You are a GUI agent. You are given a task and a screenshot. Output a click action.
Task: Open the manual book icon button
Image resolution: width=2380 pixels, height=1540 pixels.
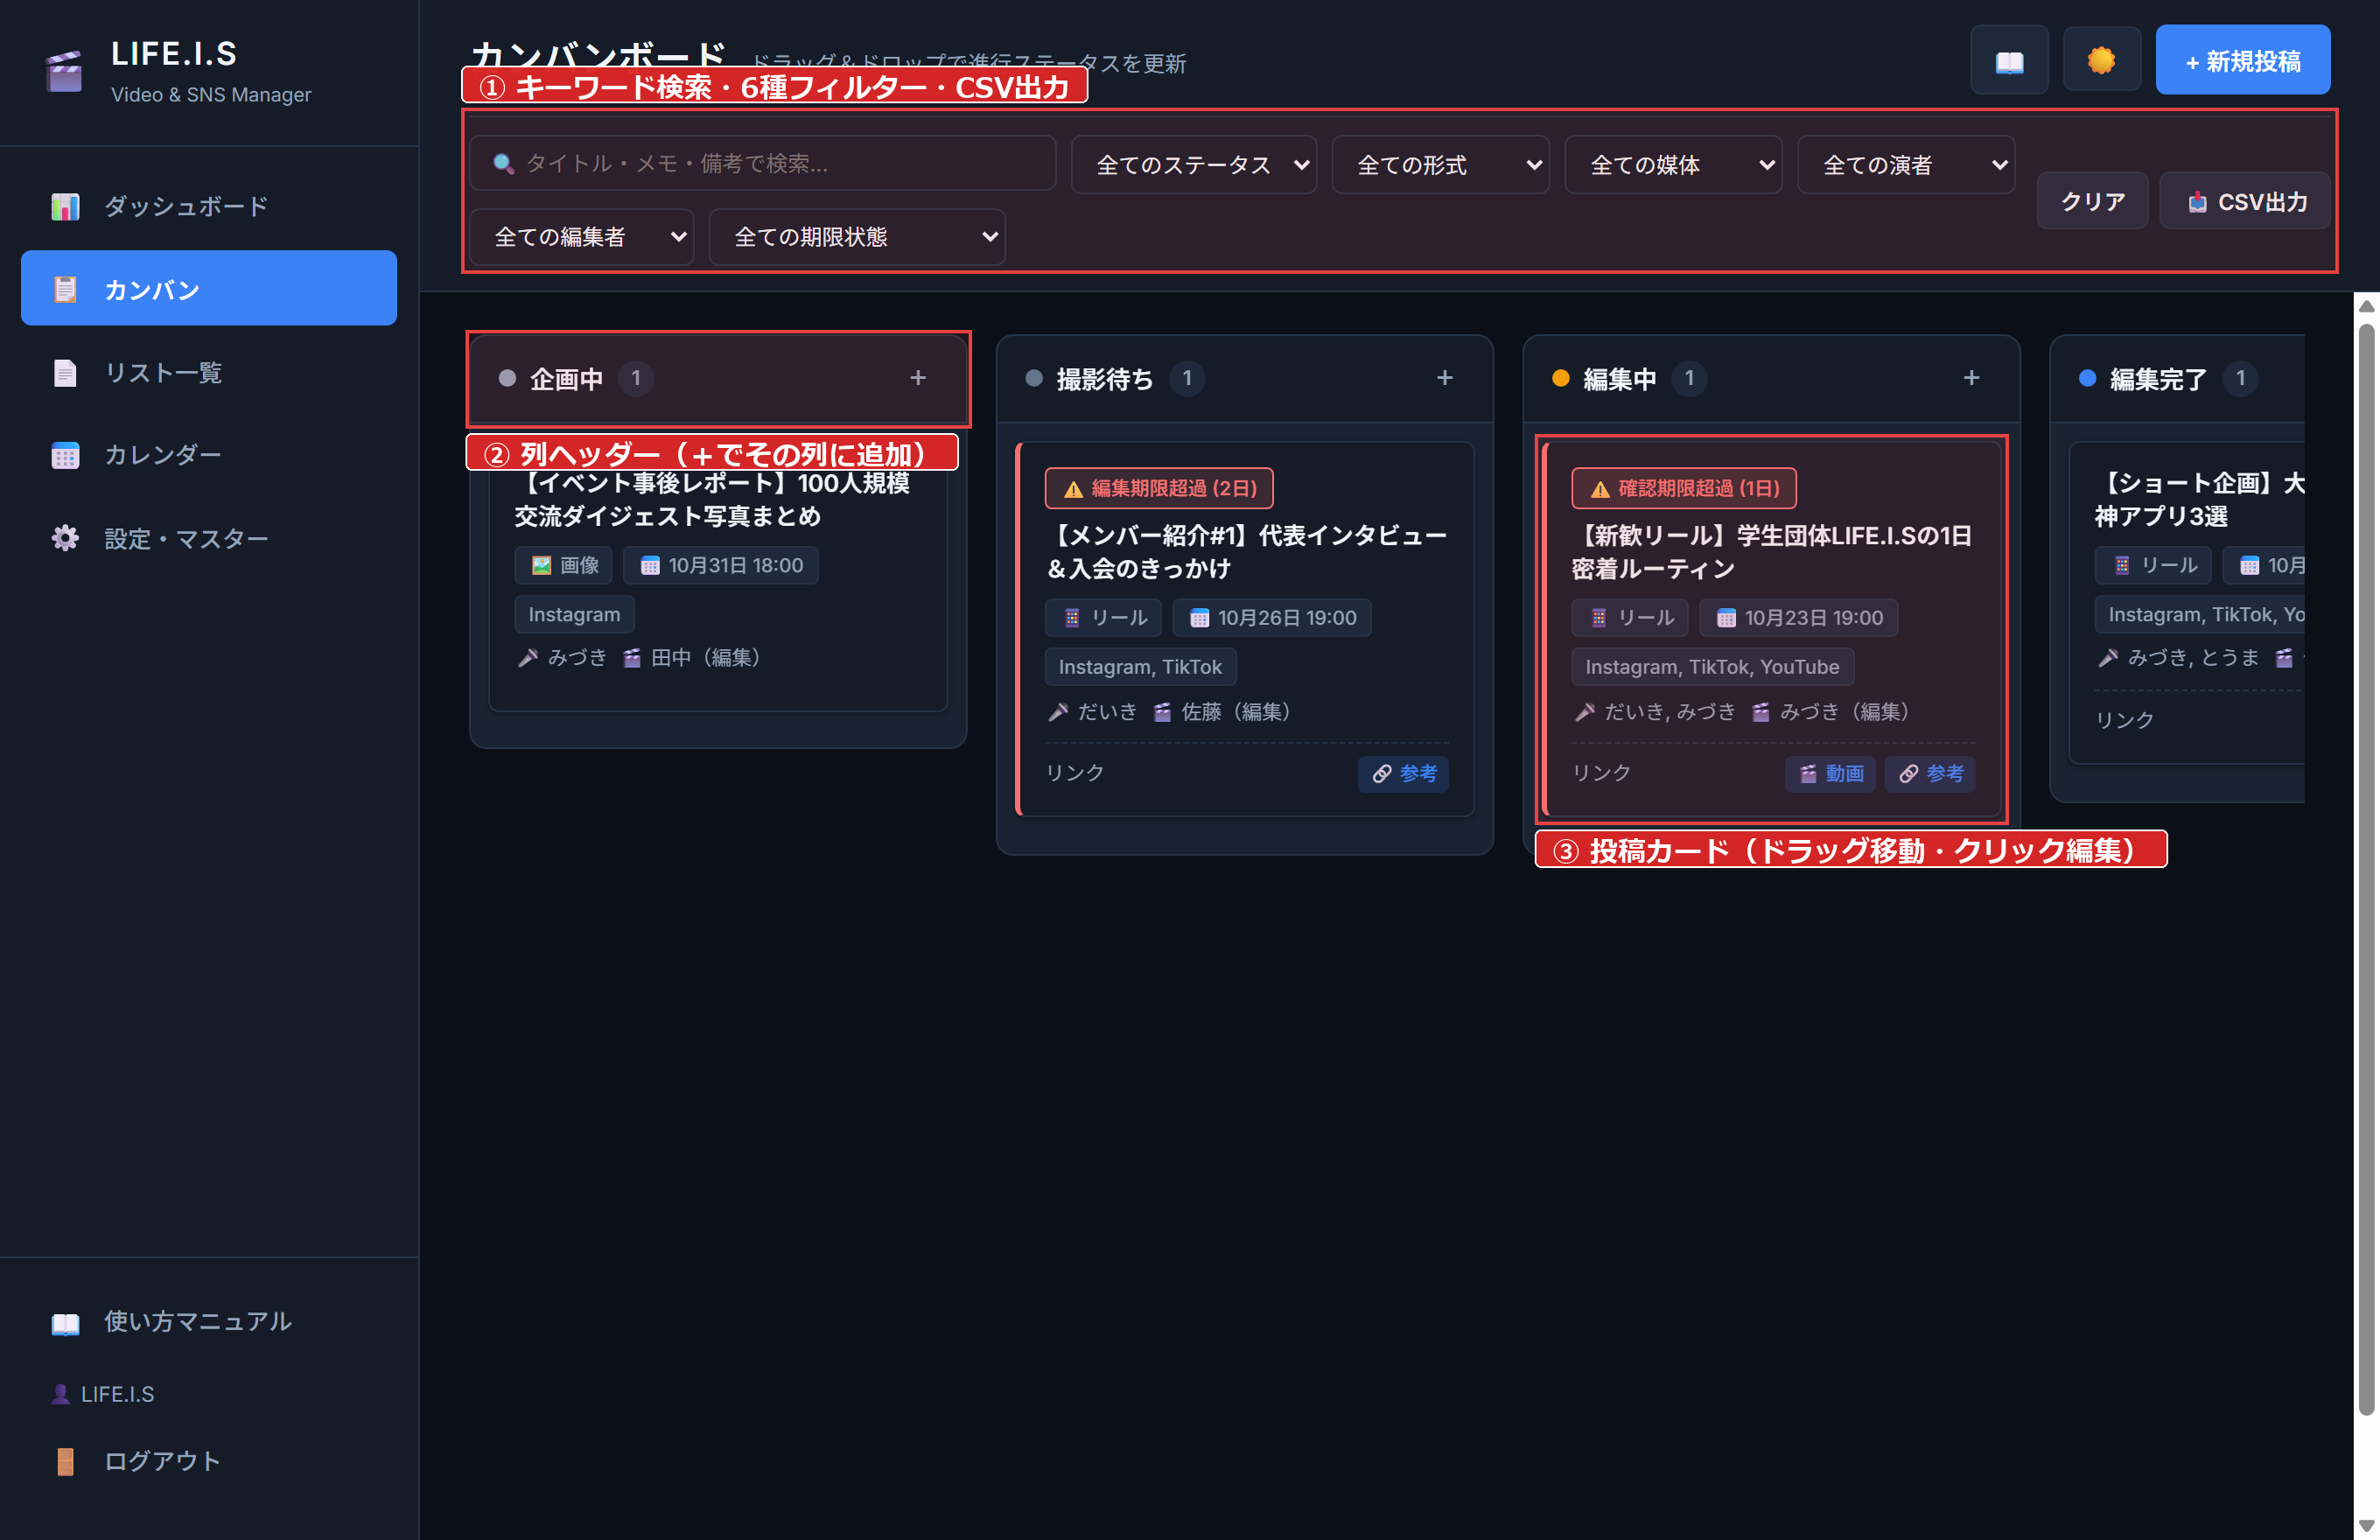pos(2008,61)
